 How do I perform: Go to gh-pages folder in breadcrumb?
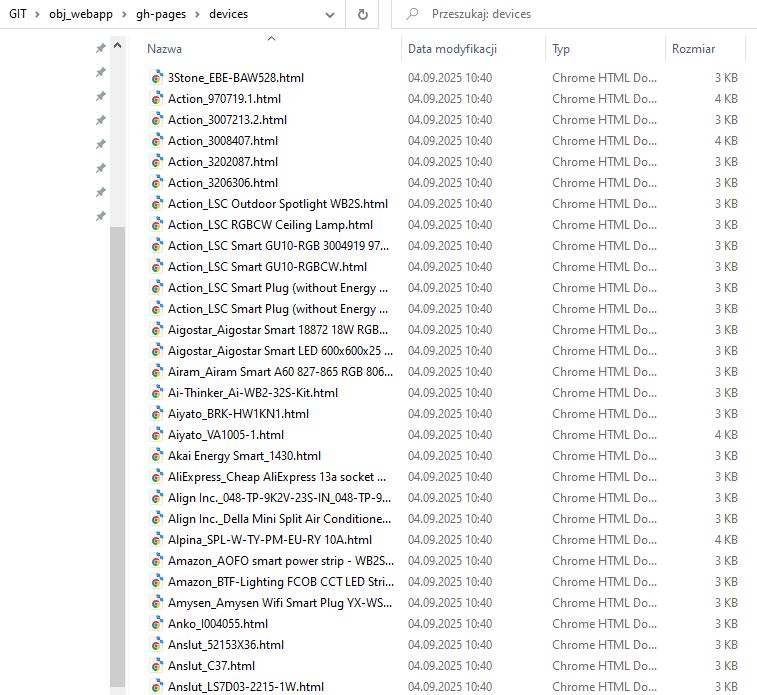pyautogui.click(x=161, y=14)
